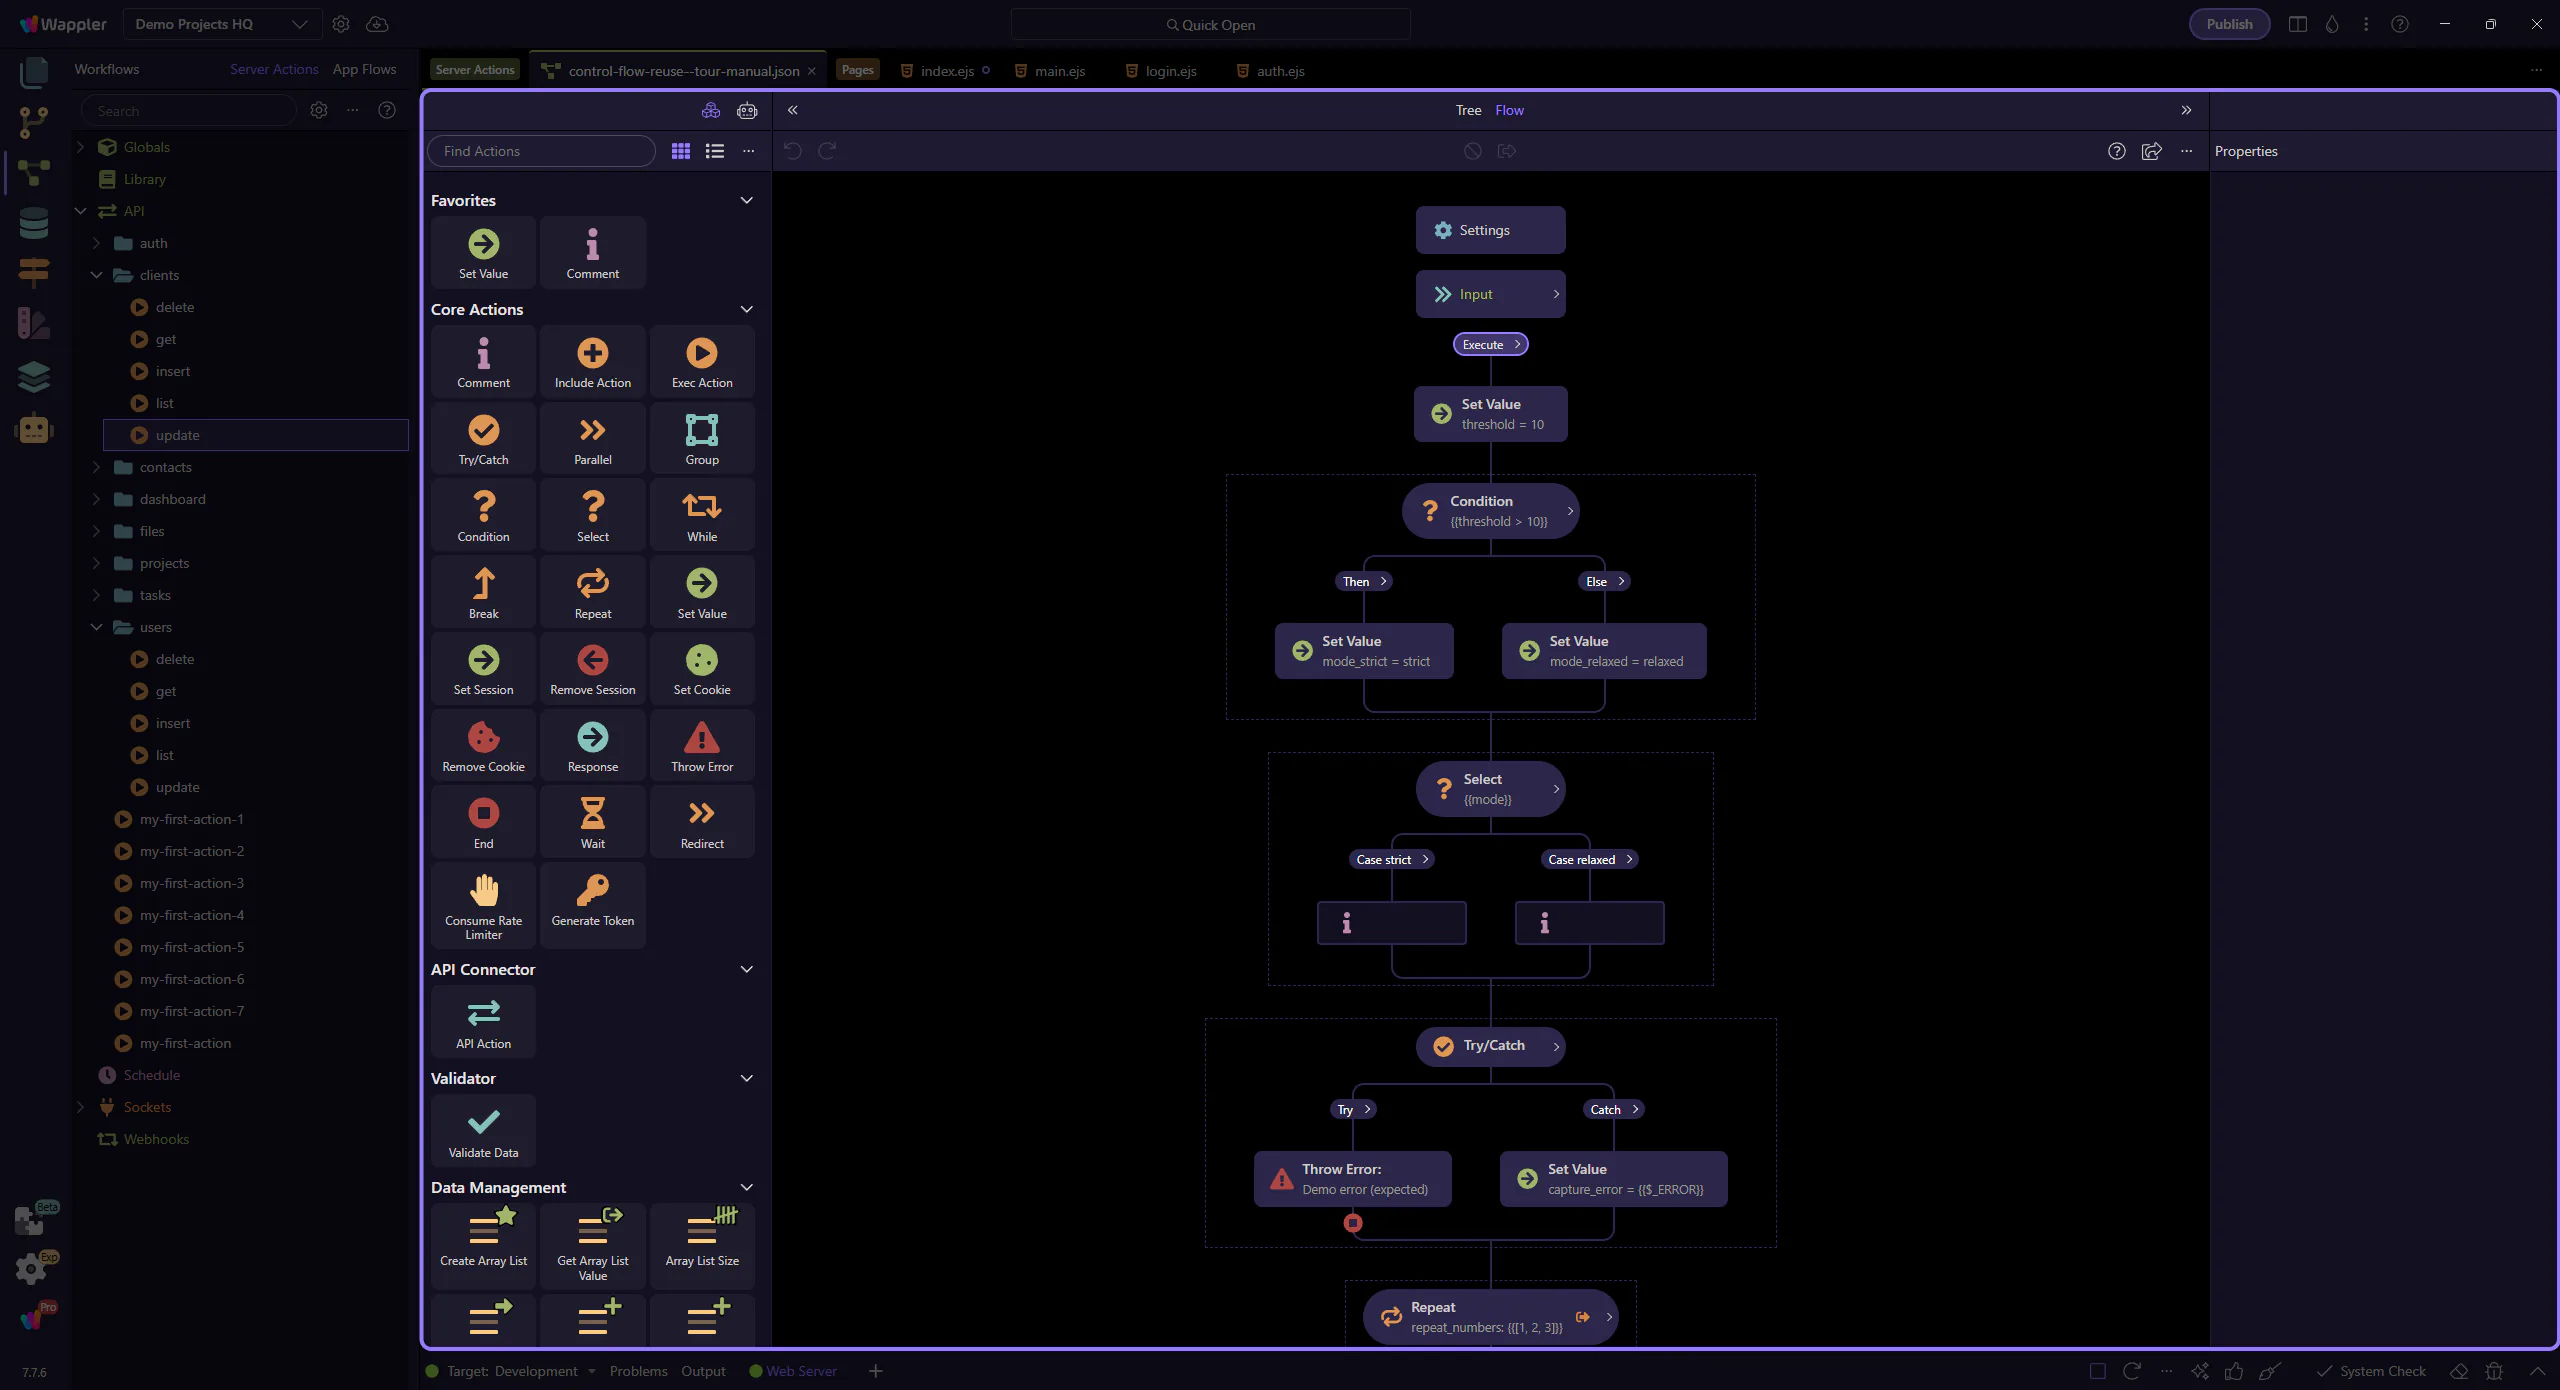Select the my-first-action-3 tree item
Image resolution: width=2560 pixels, height=1390 pixels.
(x=192, y=883)
